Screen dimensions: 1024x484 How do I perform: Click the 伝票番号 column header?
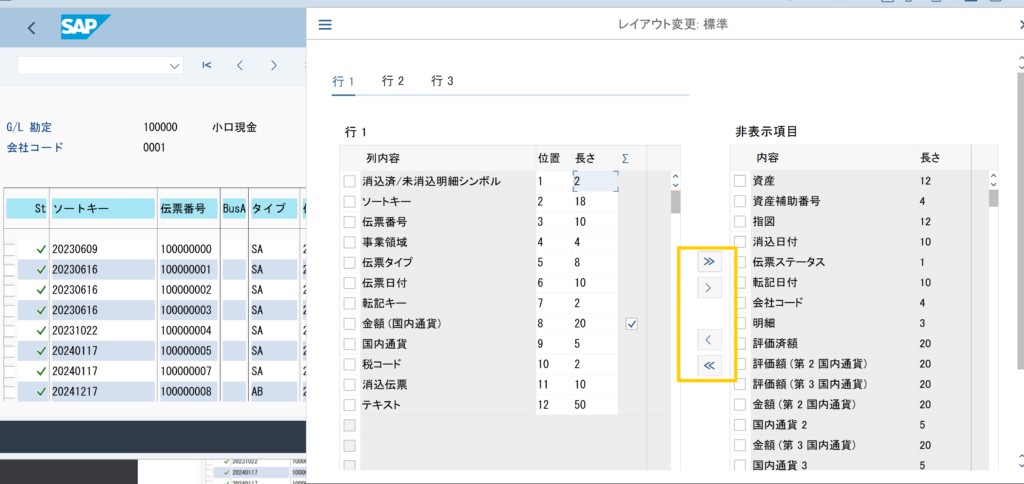pyautogui.click(x=186, y=209)
